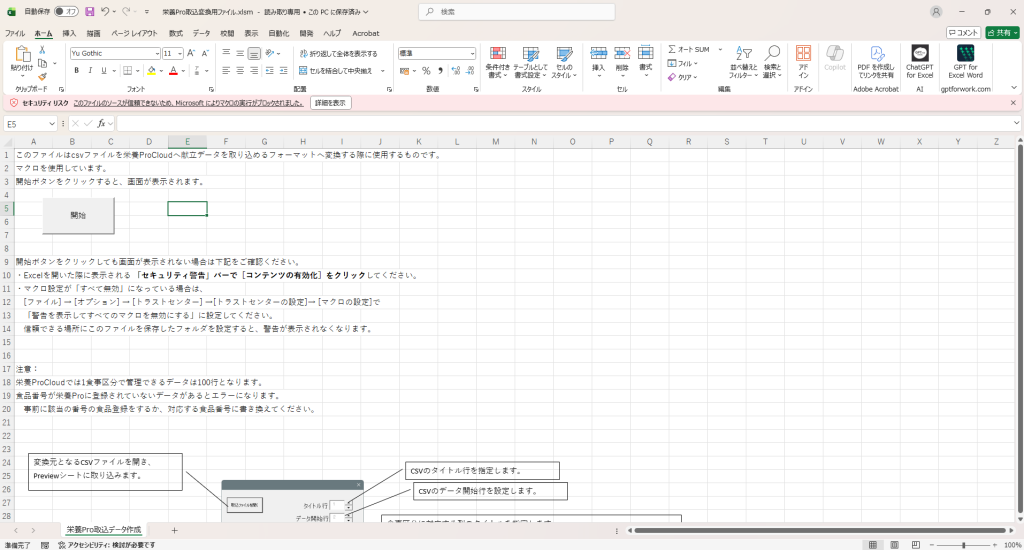Click the red font color swatch

[x=173, y=71]
